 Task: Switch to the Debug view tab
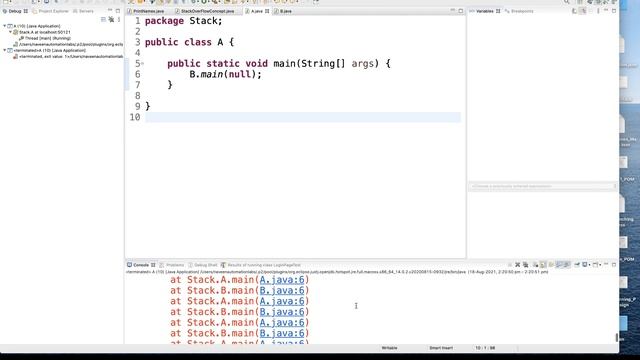15,11
